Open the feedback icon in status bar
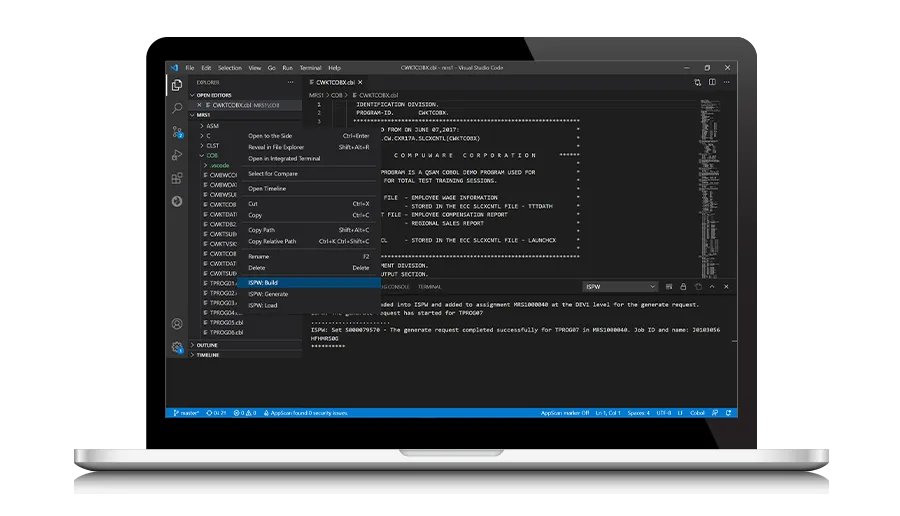900x516 pixels. click(x=715, y=413)
